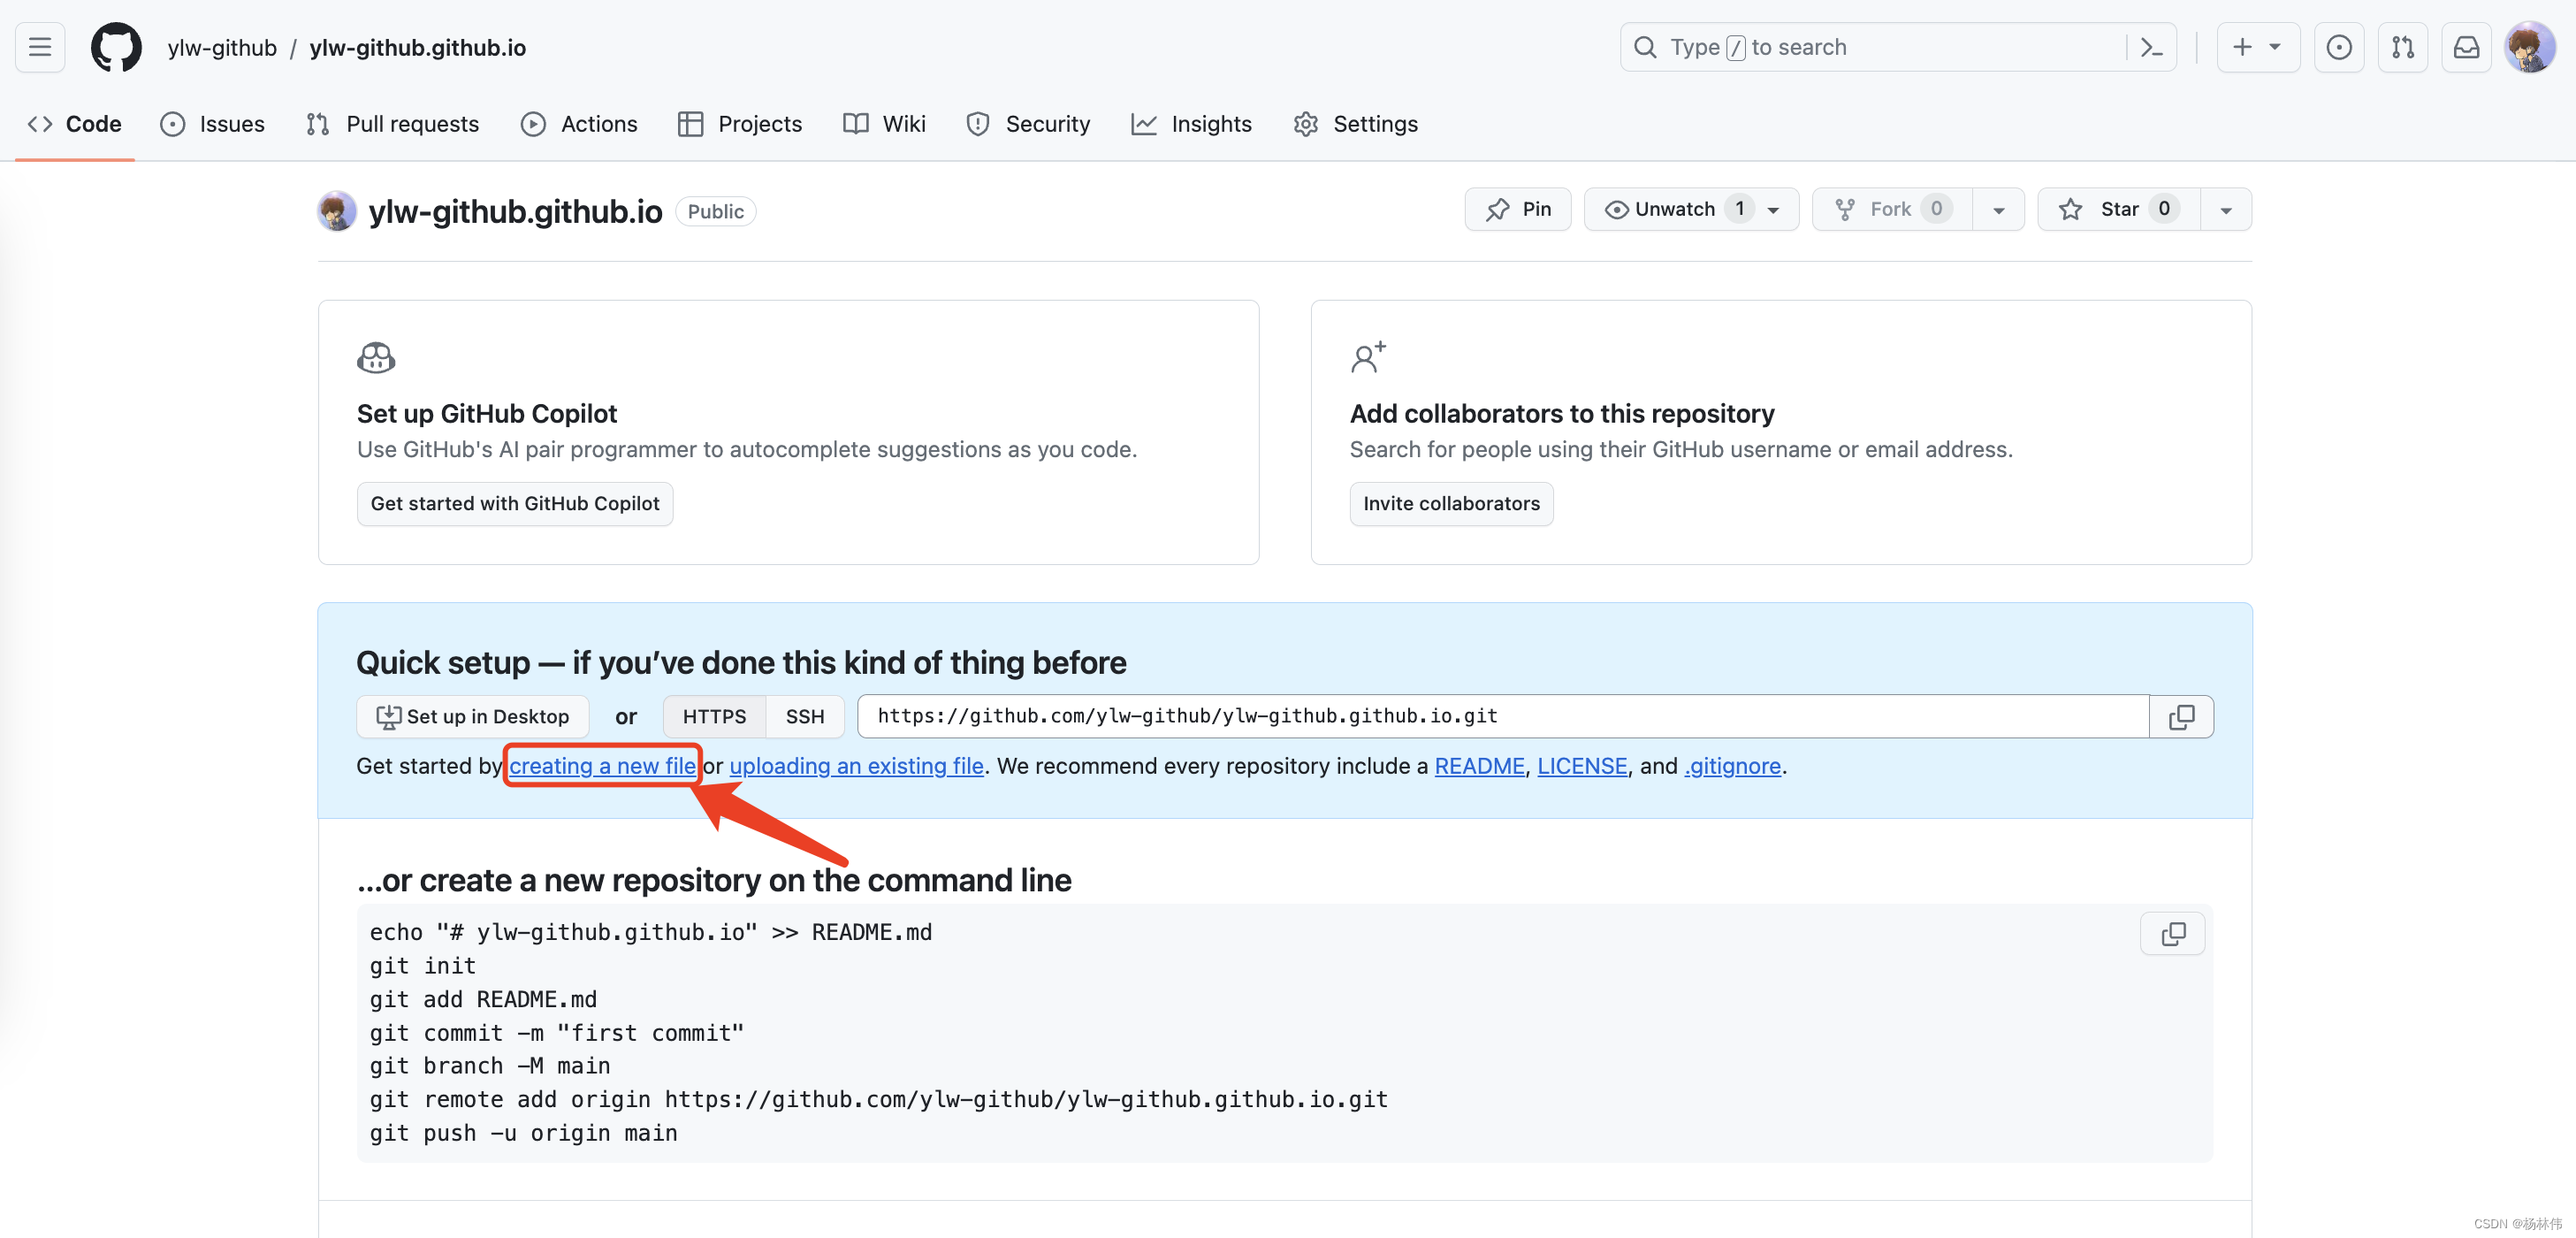
Task: Click Set up in Desktop button
Action: [472, 716]
